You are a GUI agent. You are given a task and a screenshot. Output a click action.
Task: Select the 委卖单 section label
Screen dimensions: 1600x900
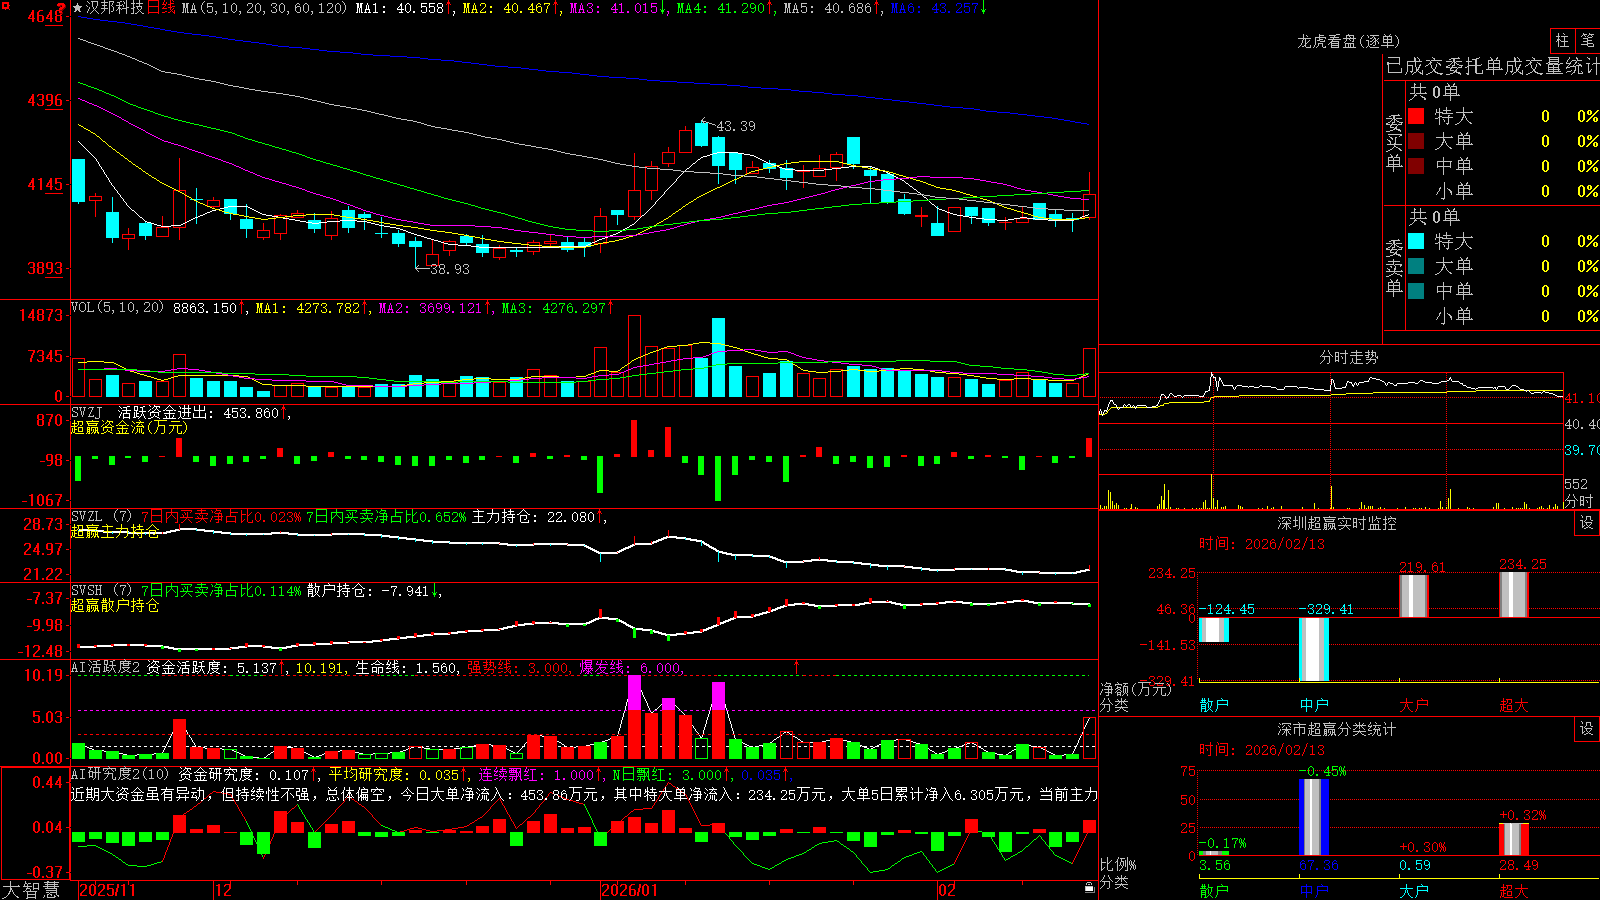(x=1394, y=268)
